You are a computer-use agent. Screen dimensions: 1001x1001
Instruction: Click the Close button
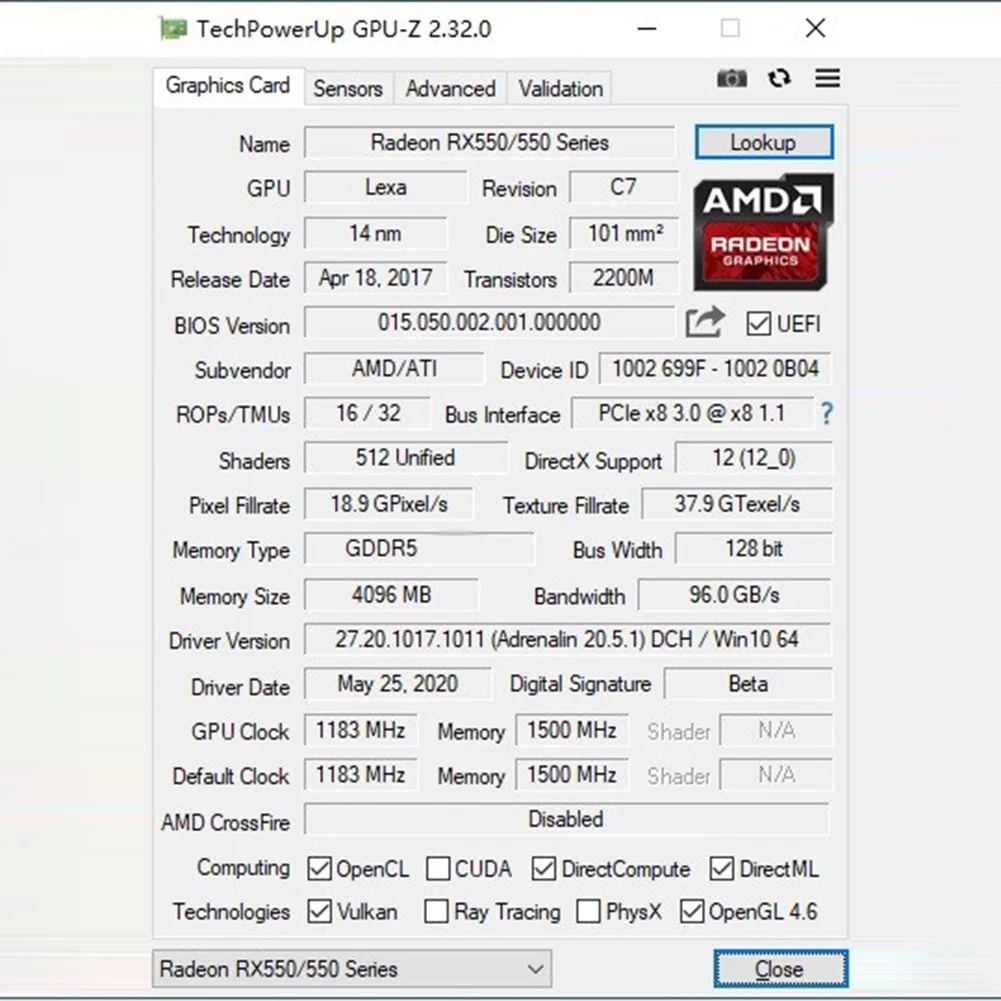pos(780,968)
